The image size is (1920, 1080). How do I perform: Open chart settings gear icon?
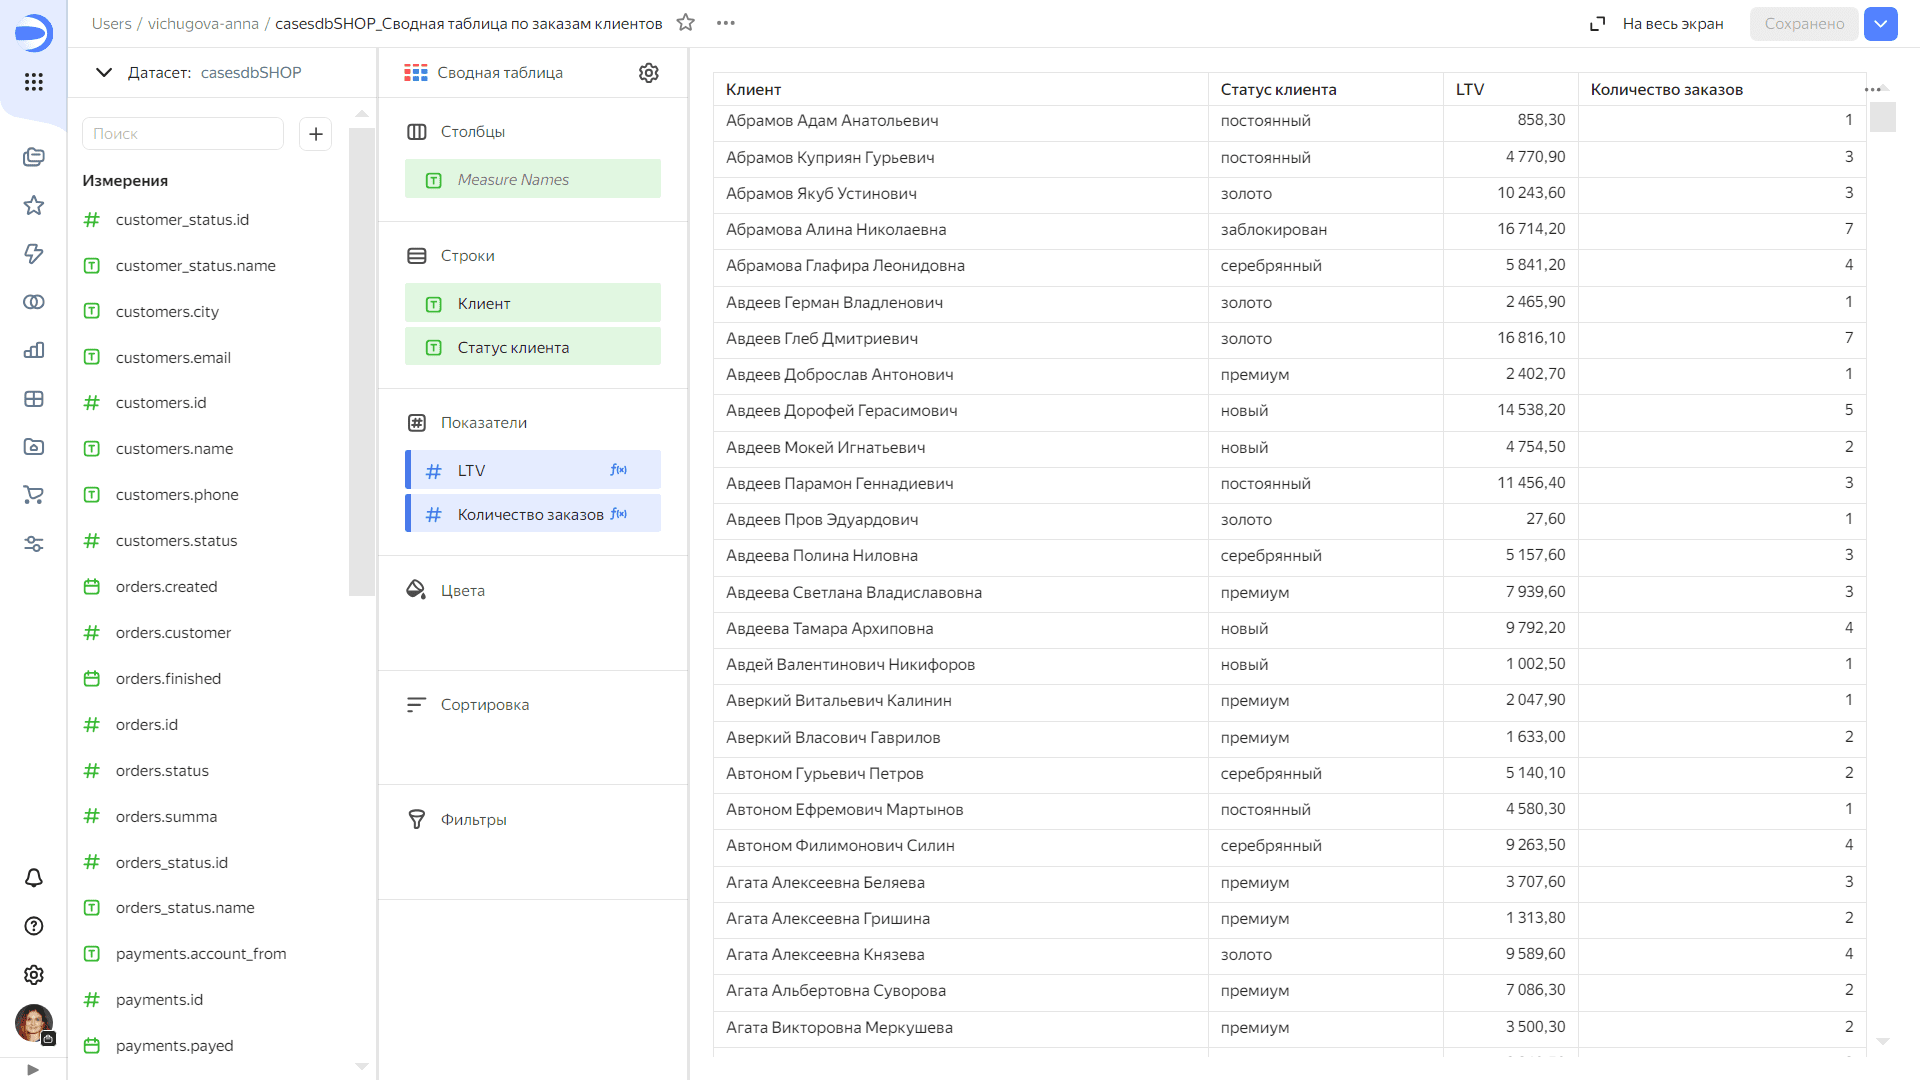coord(649,72)
